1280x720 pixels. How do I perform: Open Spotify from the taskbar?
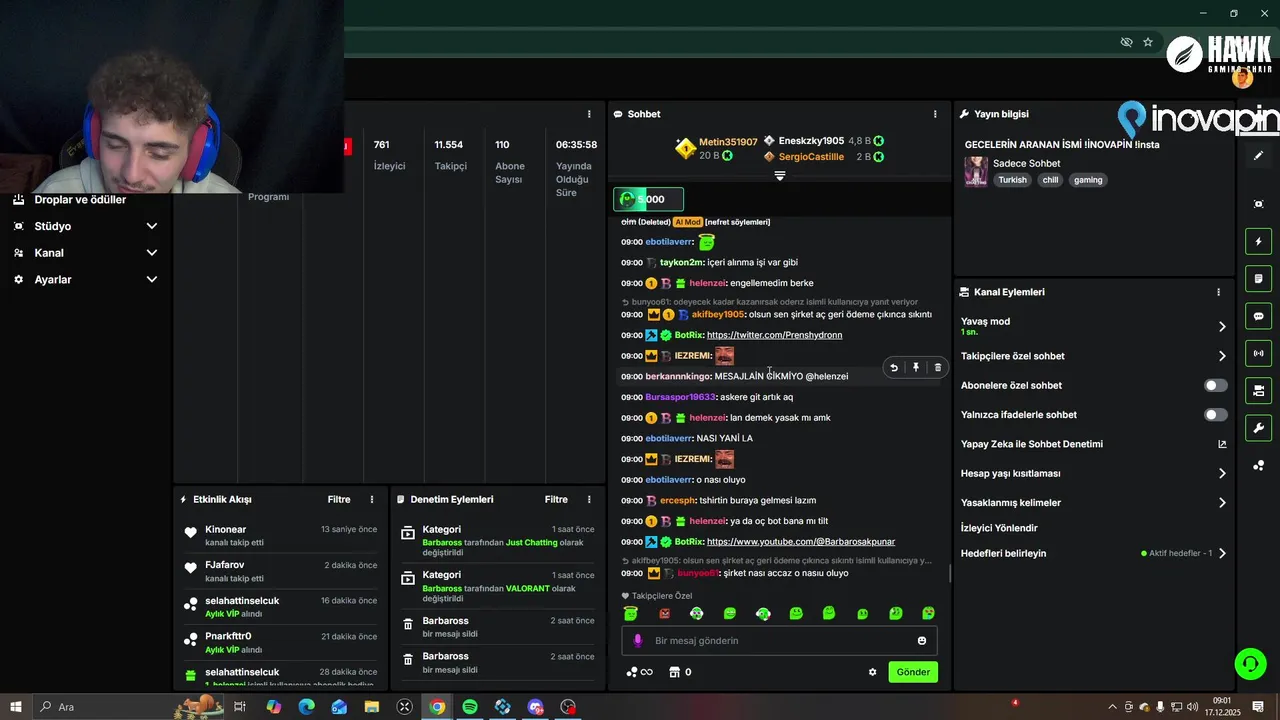(470, 707)
